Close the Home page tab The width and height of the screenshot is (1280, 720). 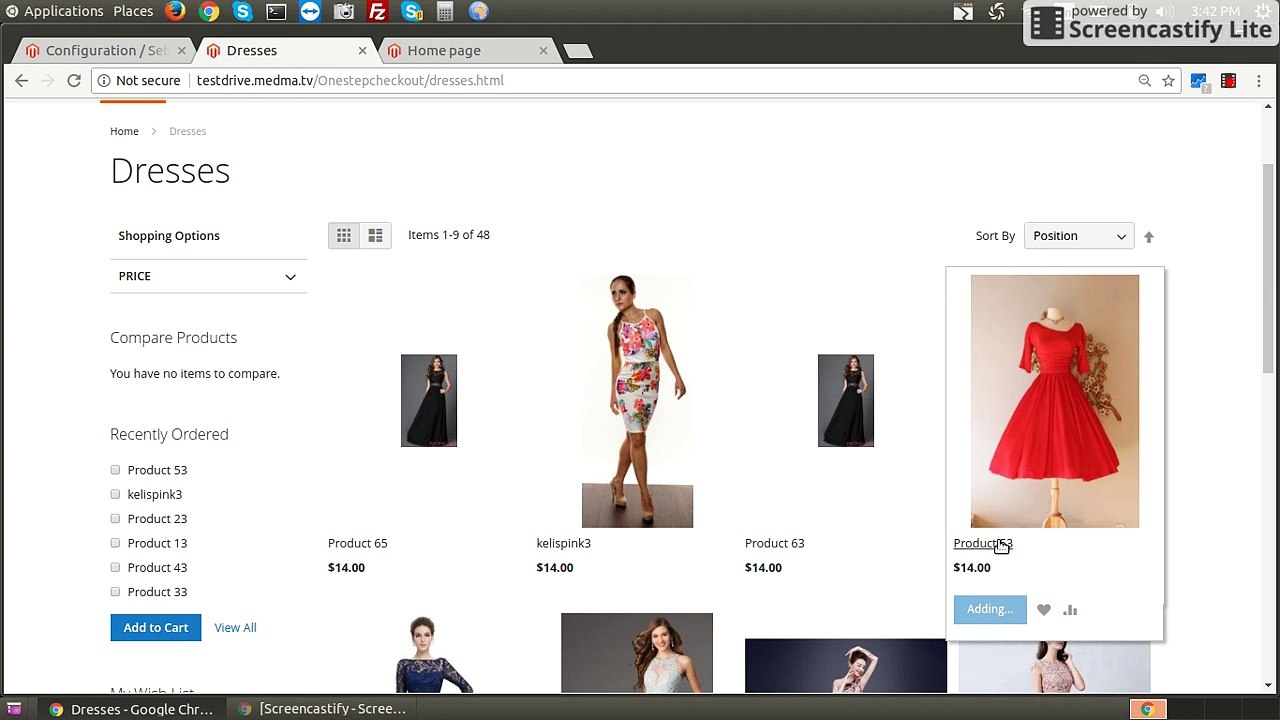[x=543, y=50]
